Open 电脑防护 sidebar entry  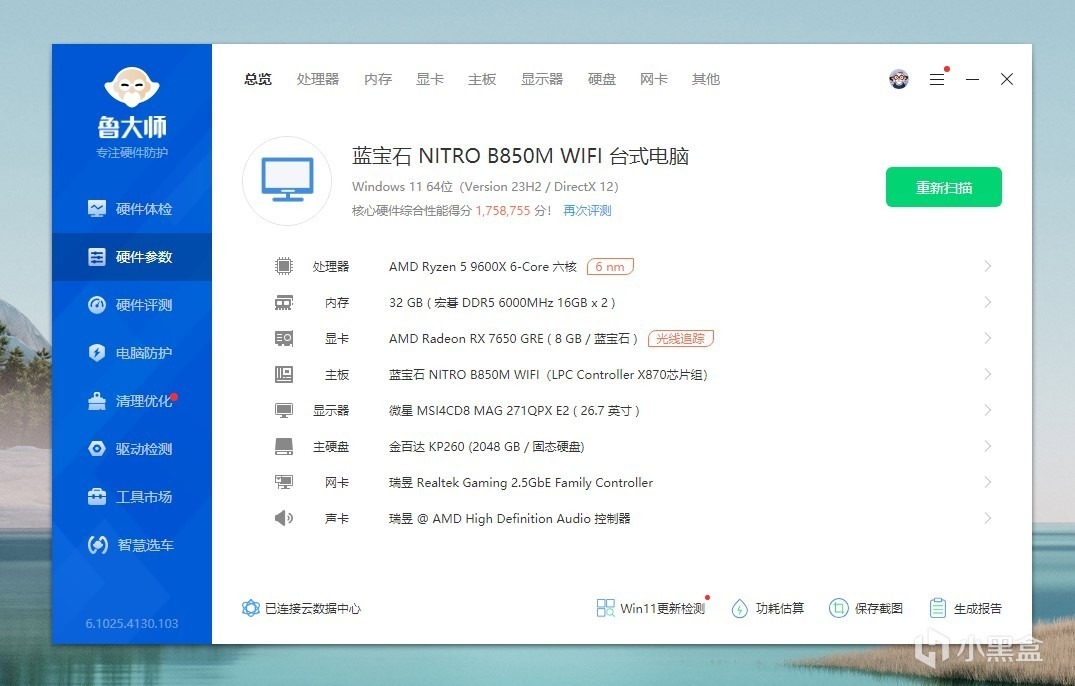132,352
